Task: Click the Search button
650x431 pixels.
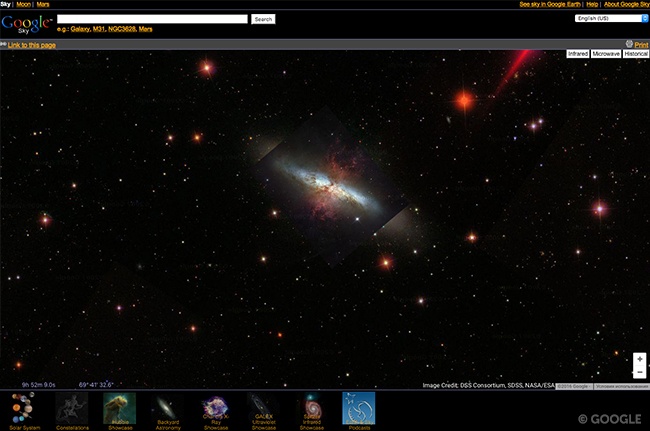Action: tap(263, 19)
